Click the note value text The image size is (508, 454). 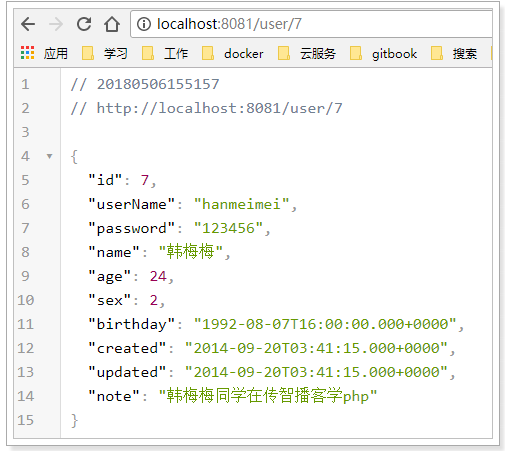pos(268,396)
